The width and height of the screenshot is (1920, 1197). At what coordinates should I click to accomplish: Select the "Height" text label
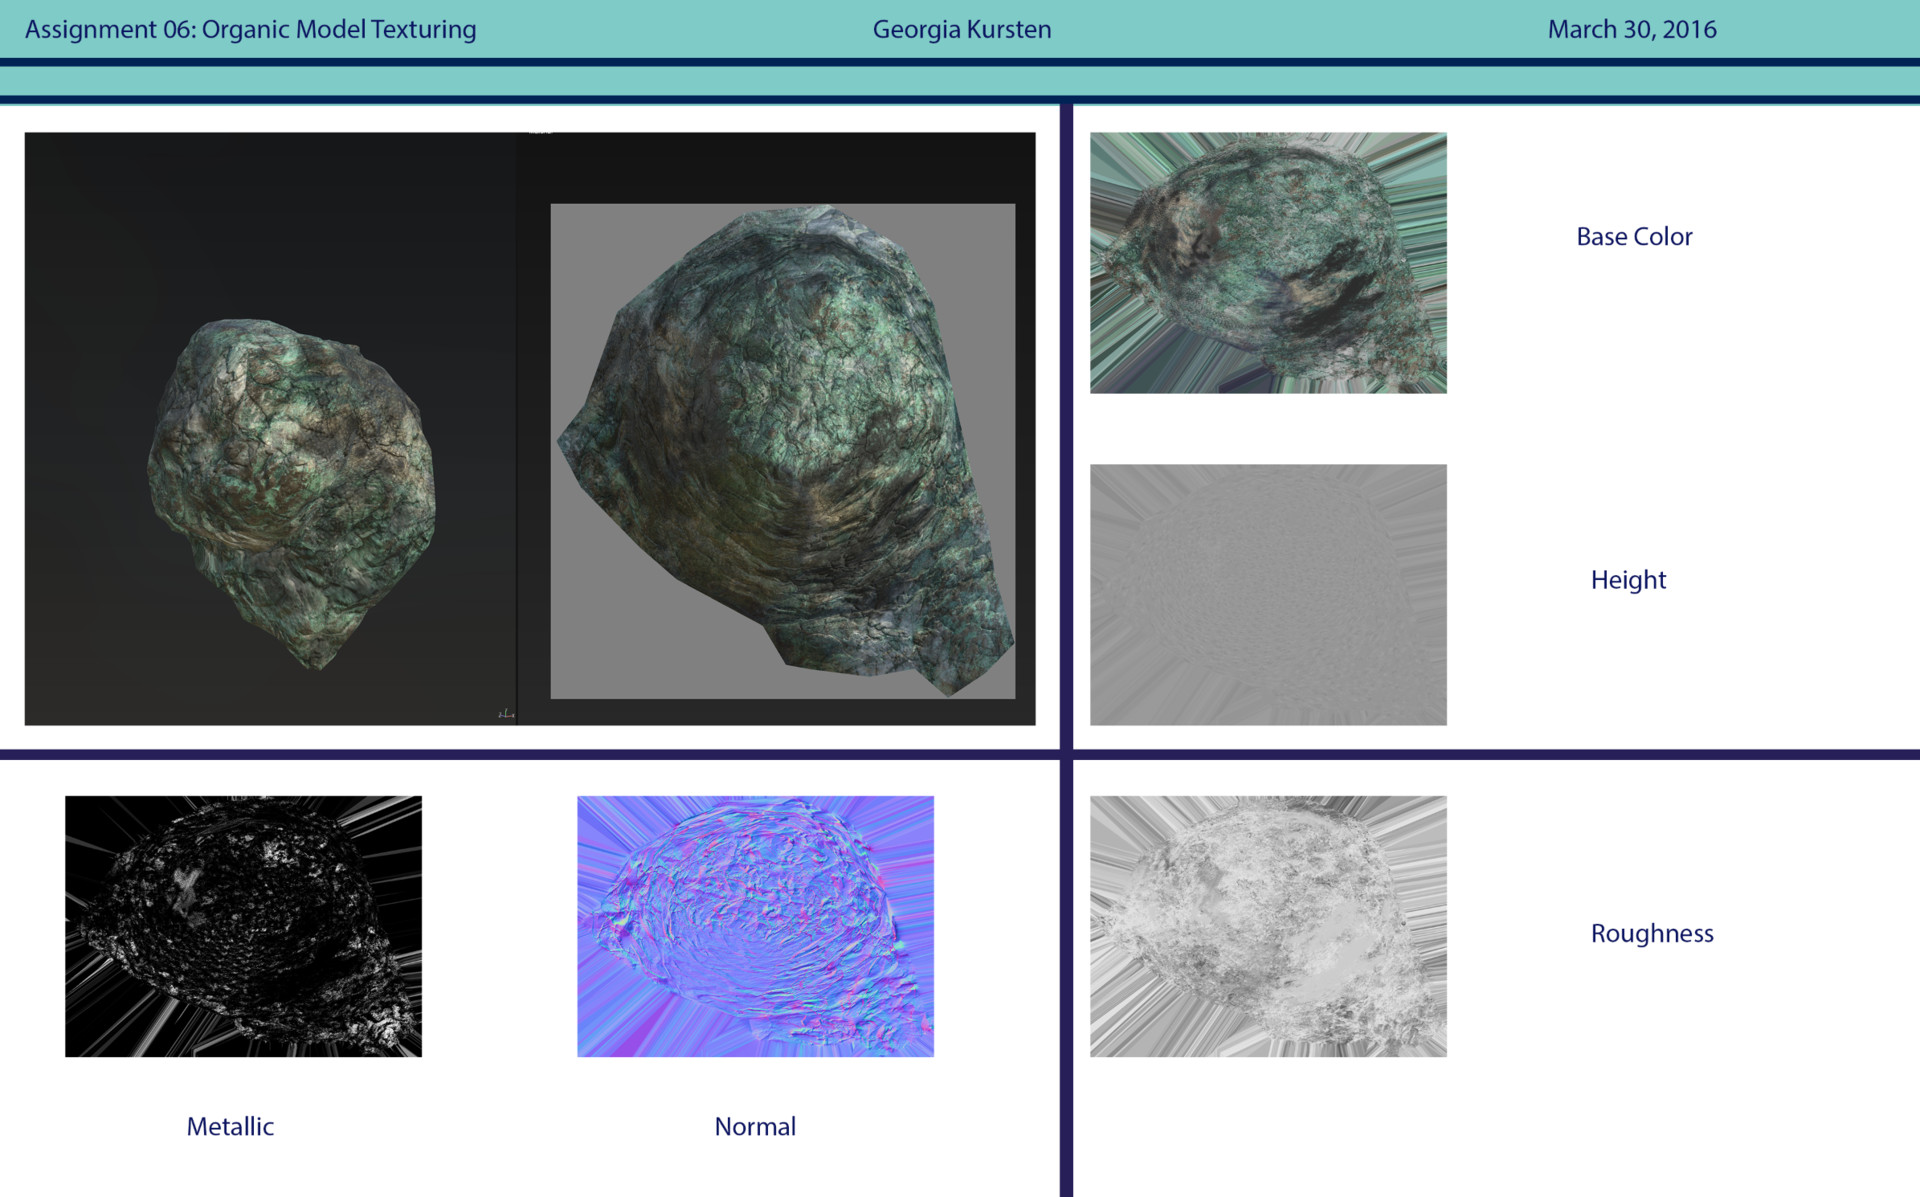tap(1628, 580)
